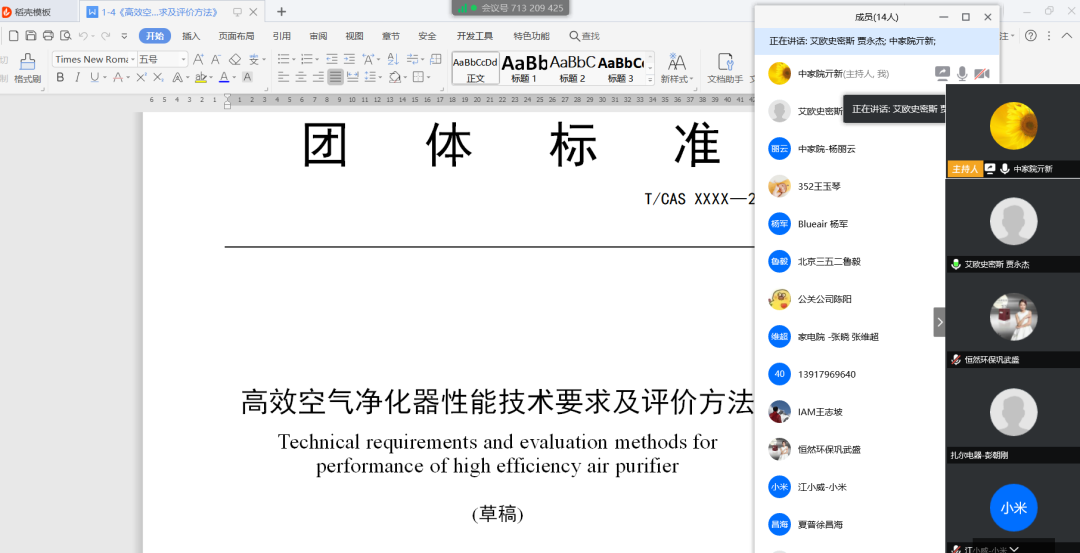Toggle host microphone in members list

(x=962, y=73)
